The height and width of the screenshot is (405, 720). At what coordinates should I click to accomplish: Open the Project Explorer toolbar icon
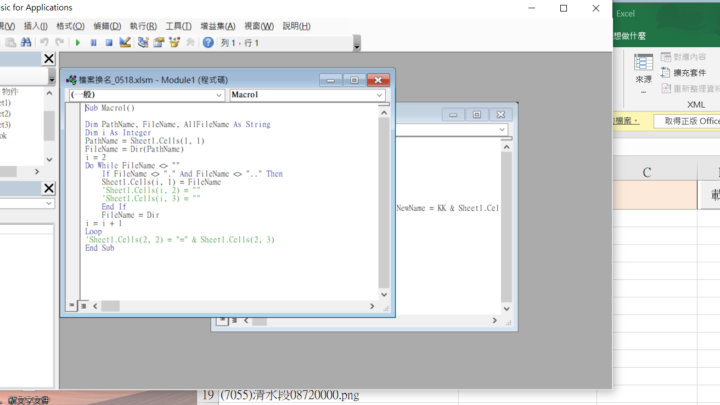tap(143, 43)
